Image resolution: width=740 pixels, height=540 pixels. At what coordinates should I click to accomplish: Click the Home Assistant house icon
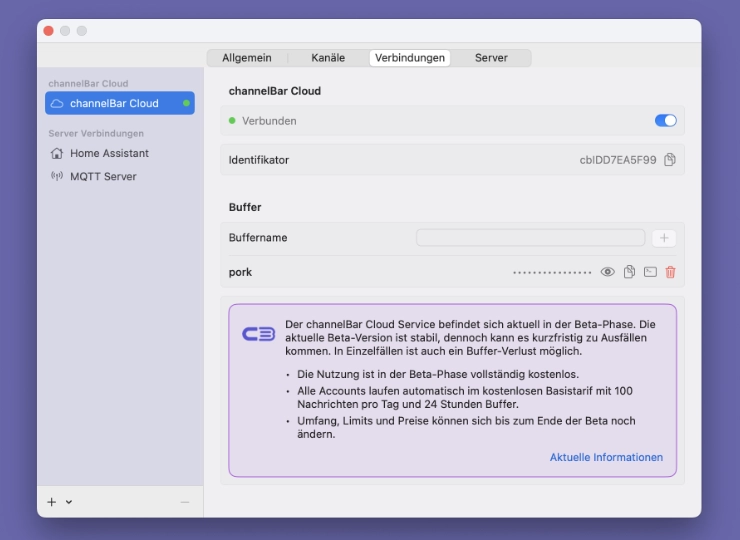(57, 153)
